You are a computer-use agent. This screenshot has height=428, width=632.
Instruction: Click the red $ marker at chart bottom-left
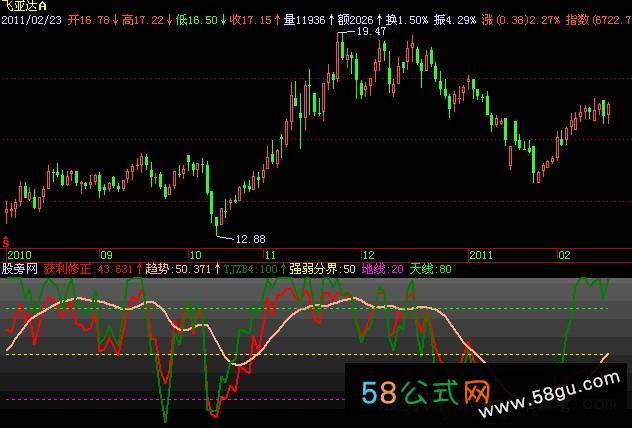(x=5, y=242)
